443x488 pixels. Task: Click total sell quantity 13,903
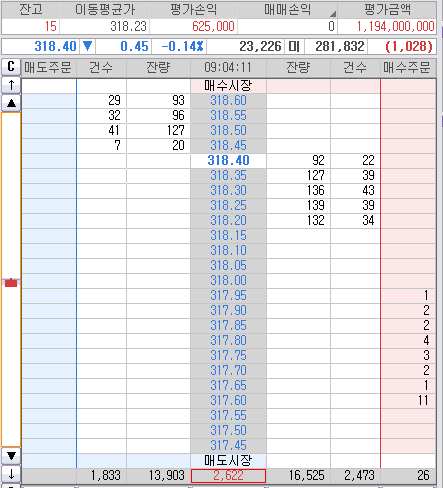(x=159, y=476)
